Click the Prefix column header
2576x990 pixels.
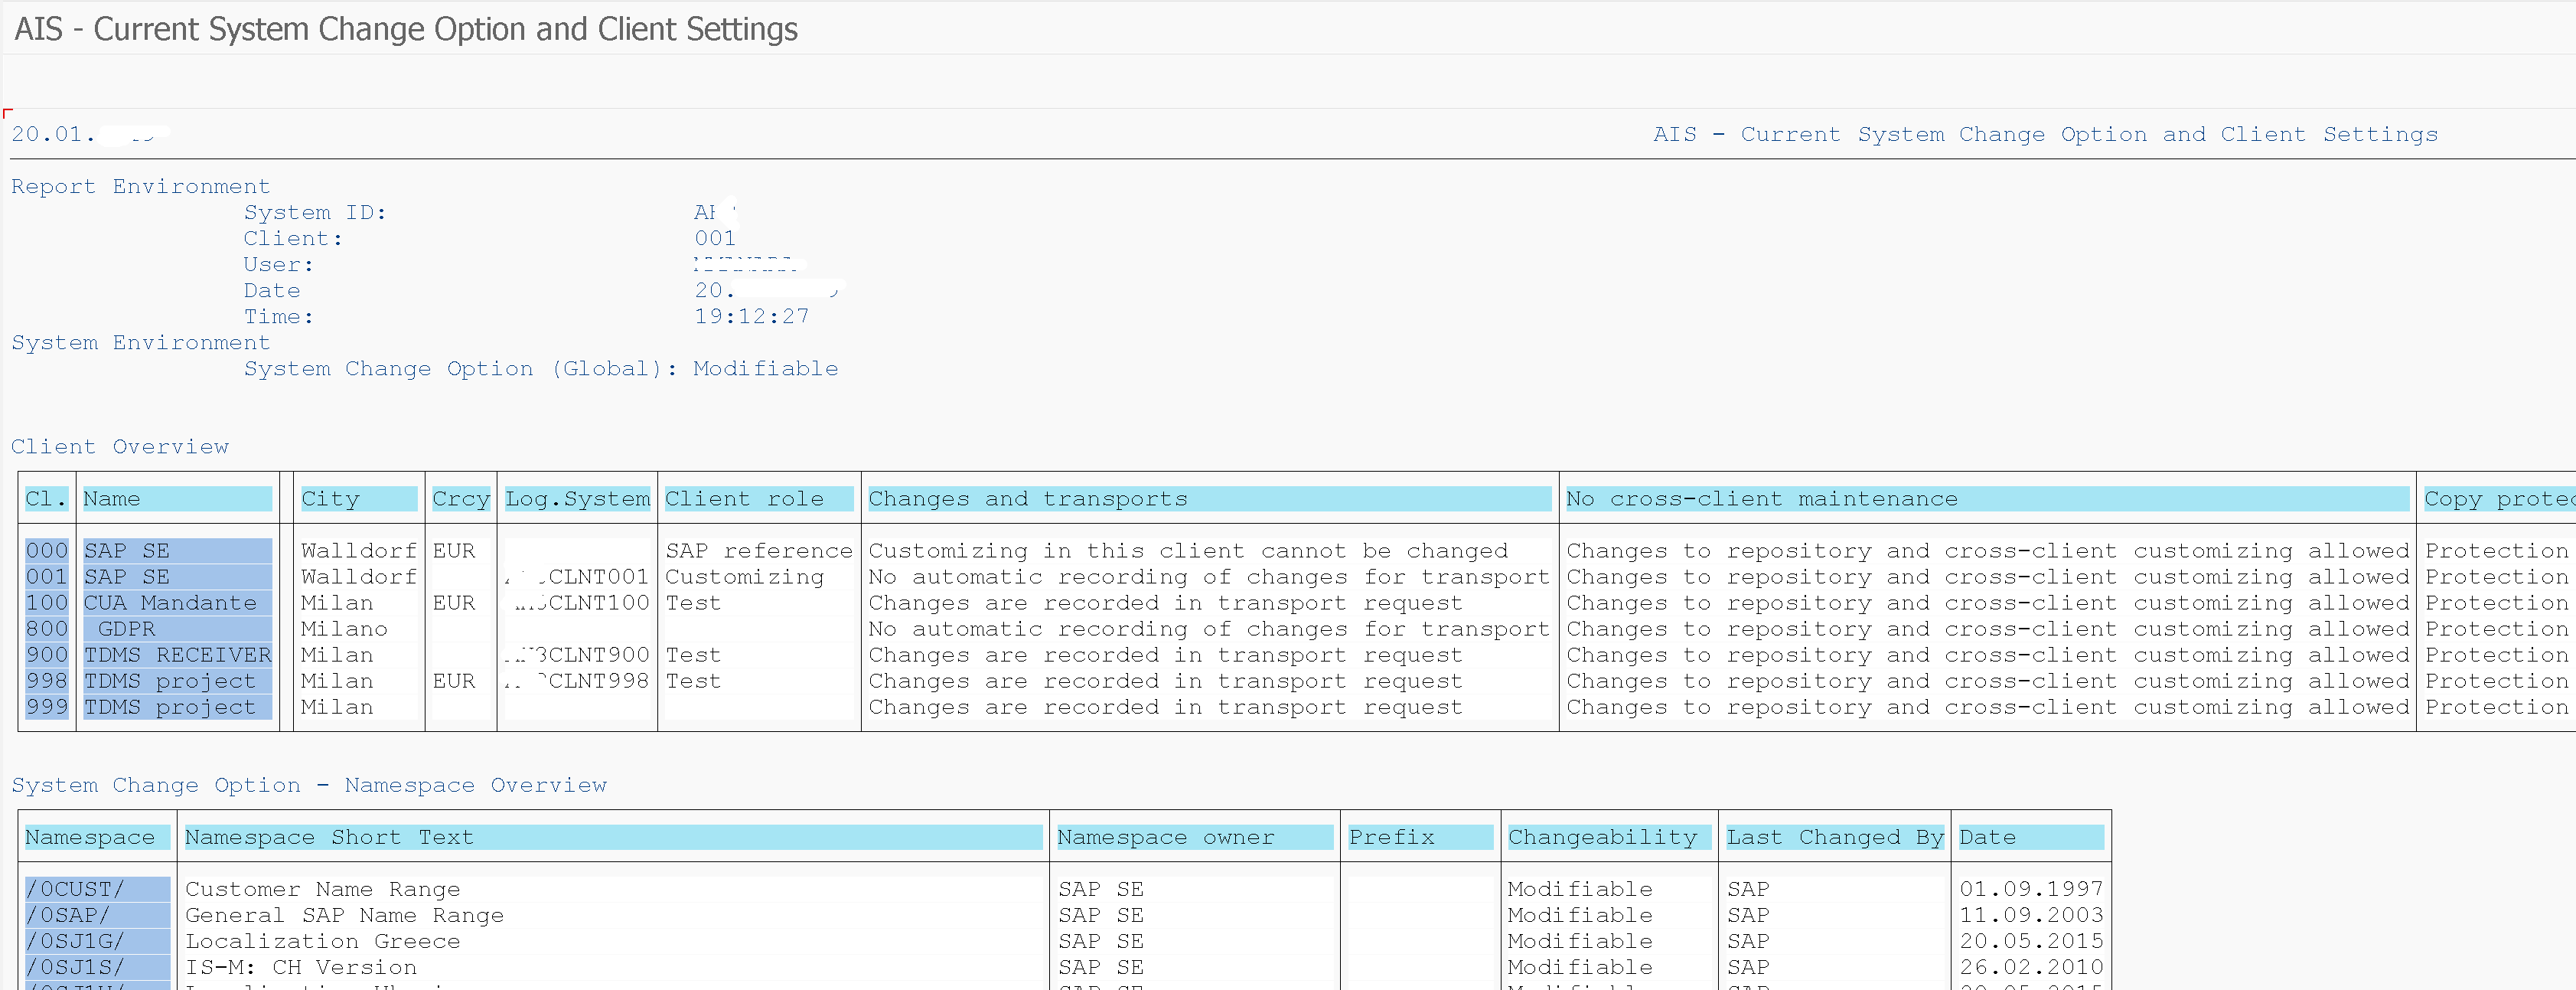click(x=1421, y=837)
